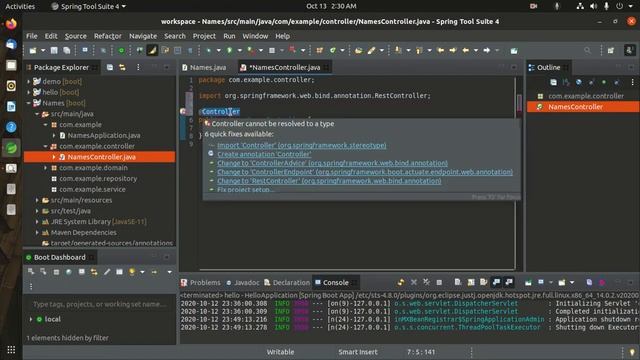Screen dimensions: 640x360
Task: Switch to the Javadoc tab
Action: tap(242, 282)
